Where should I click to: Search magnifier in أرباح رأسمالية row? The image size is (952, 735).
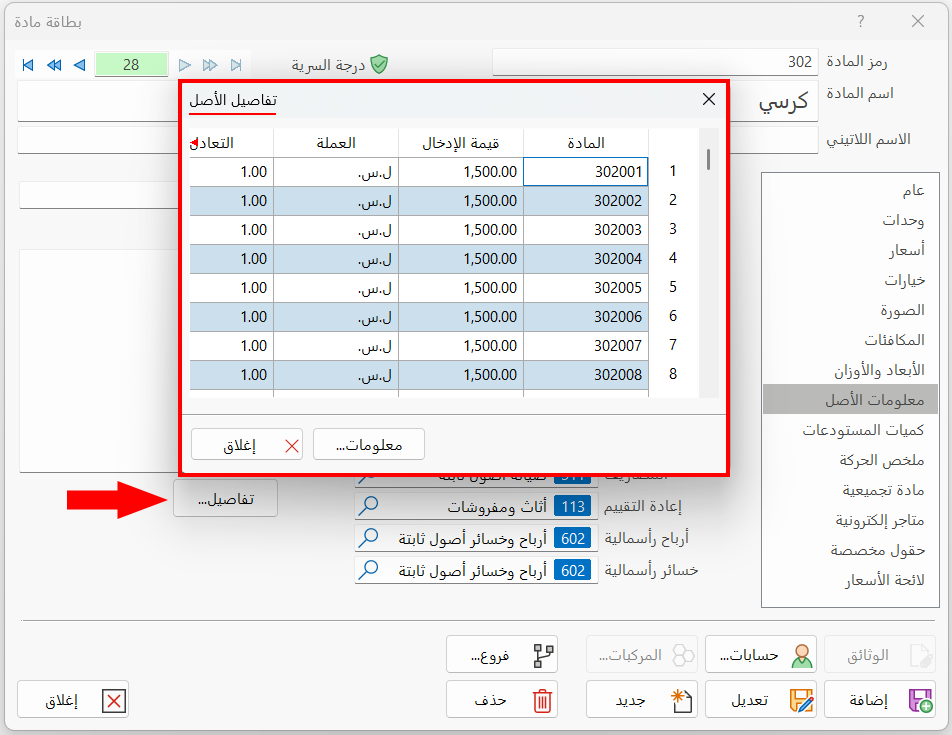369,538
